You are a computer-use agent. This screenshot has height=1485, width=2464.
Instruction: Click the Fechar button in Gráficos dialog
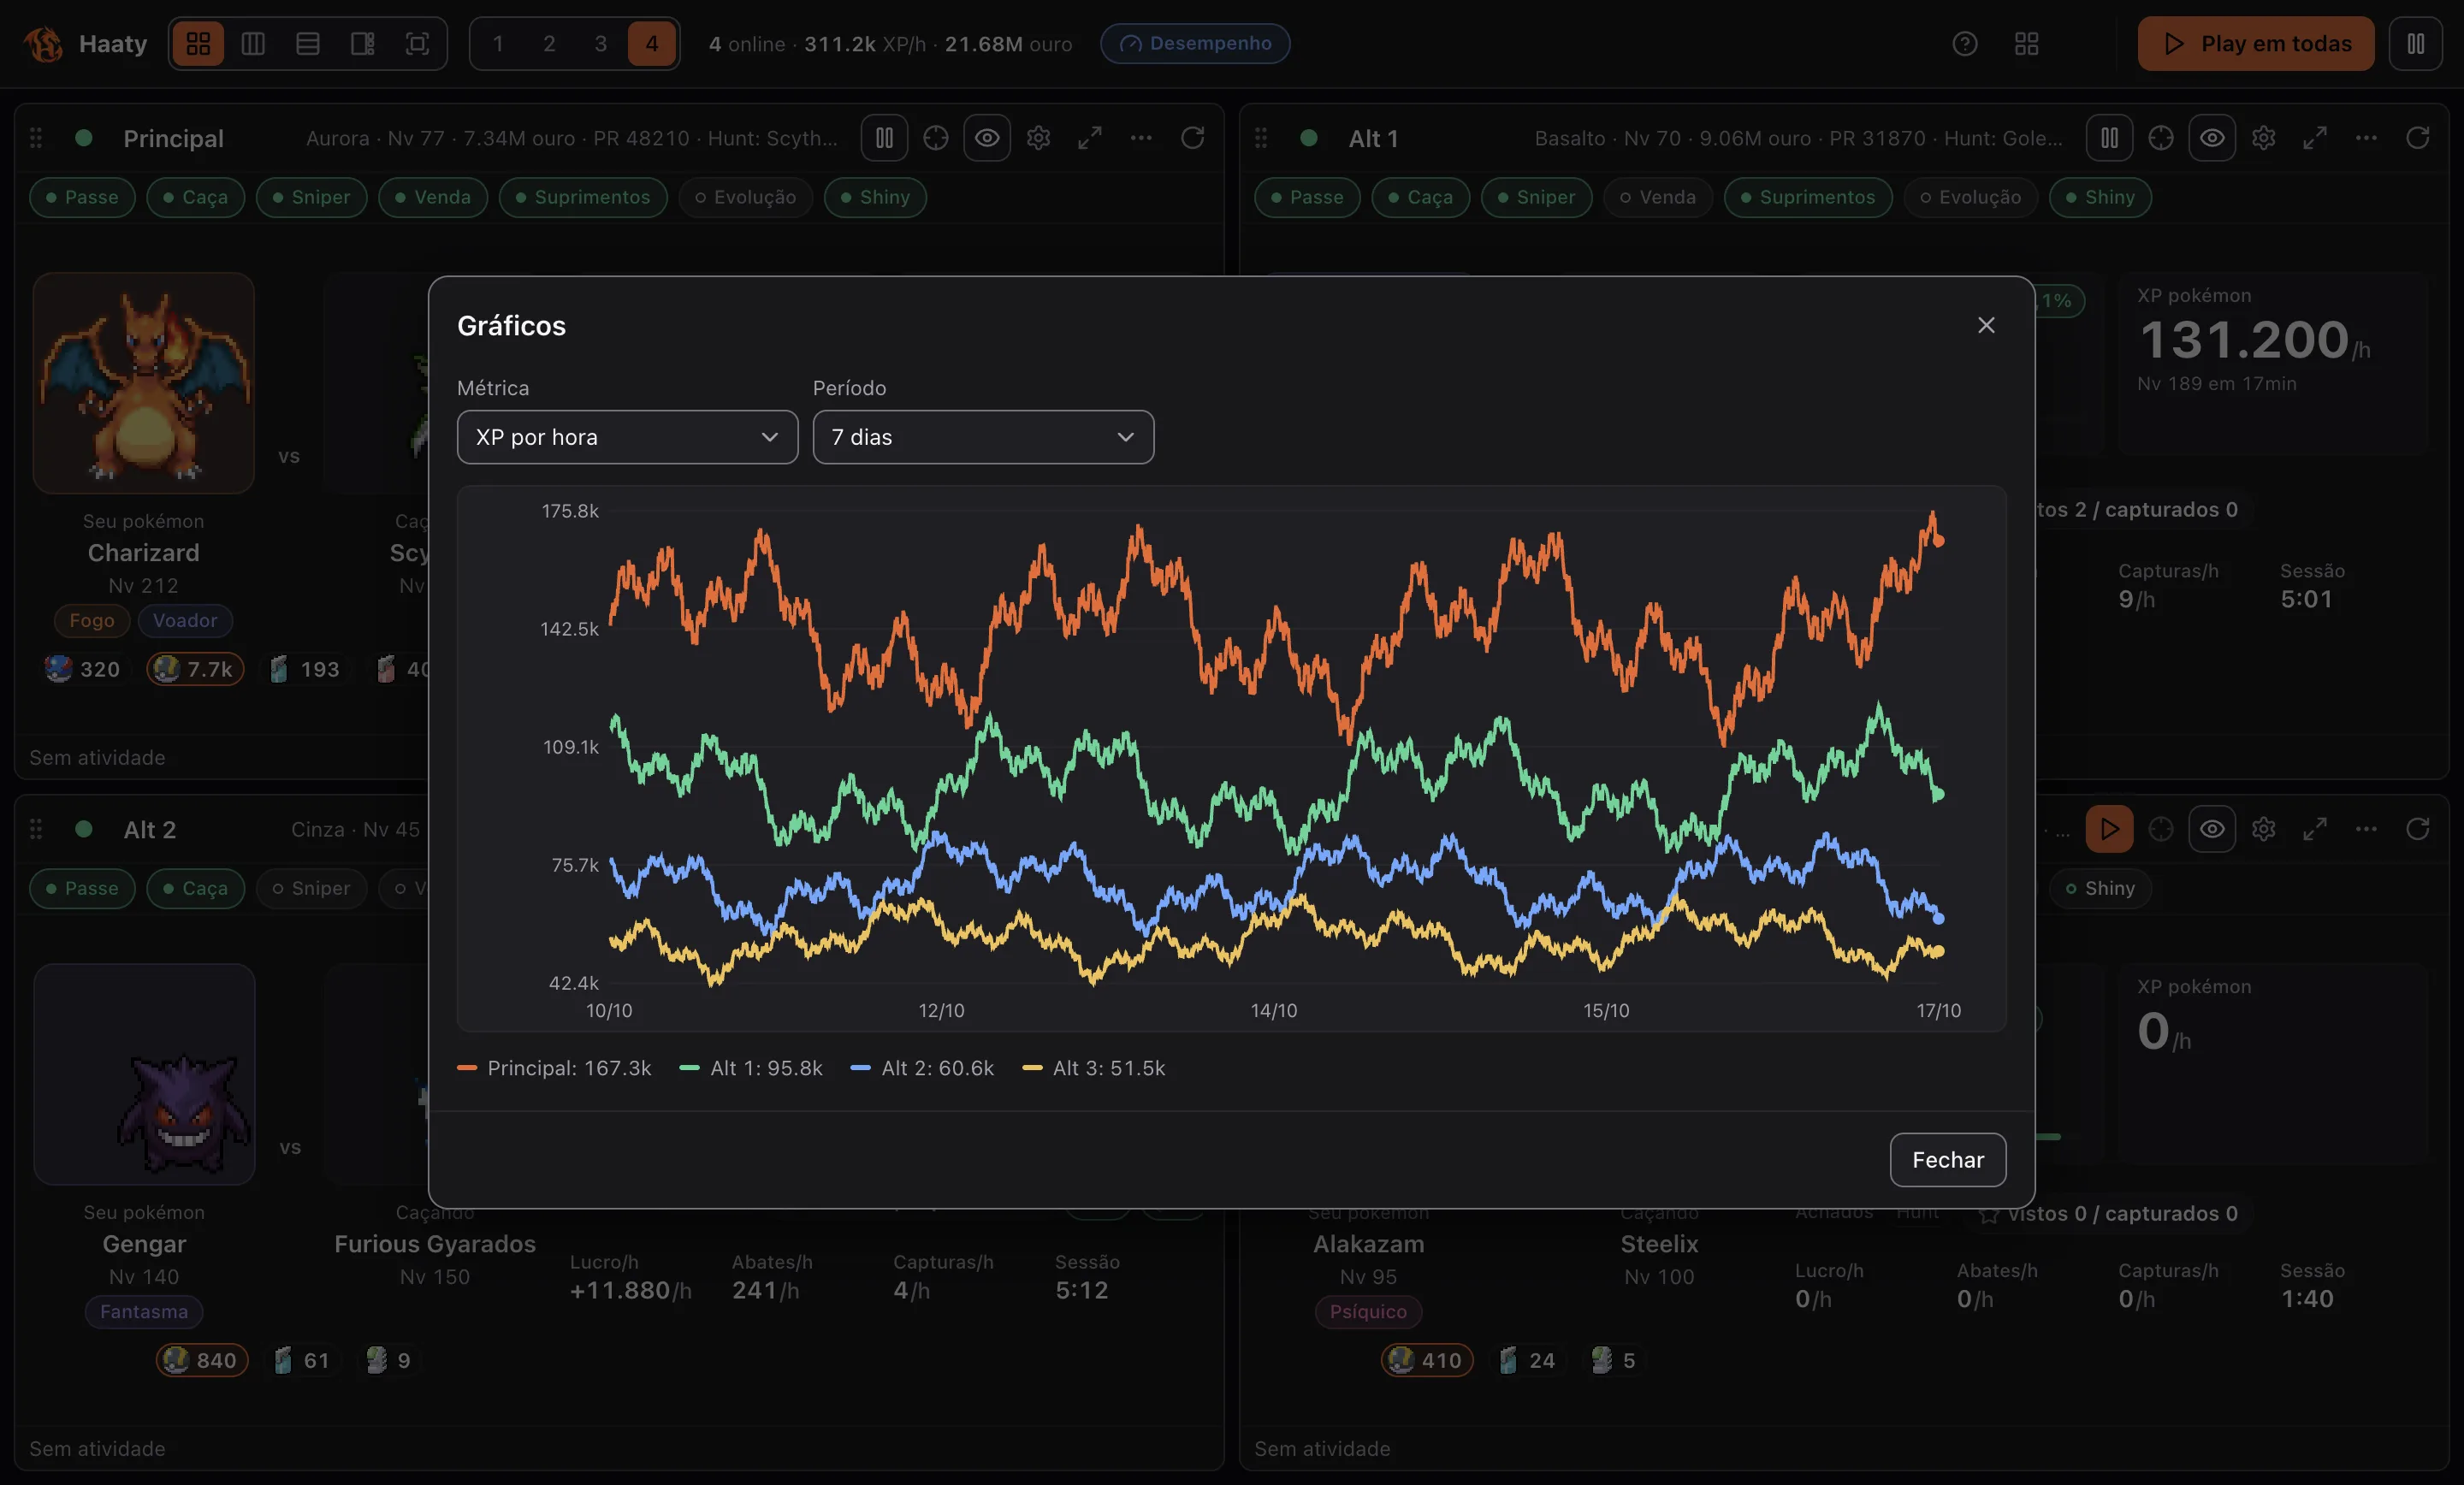[x=1948, y=1160]
